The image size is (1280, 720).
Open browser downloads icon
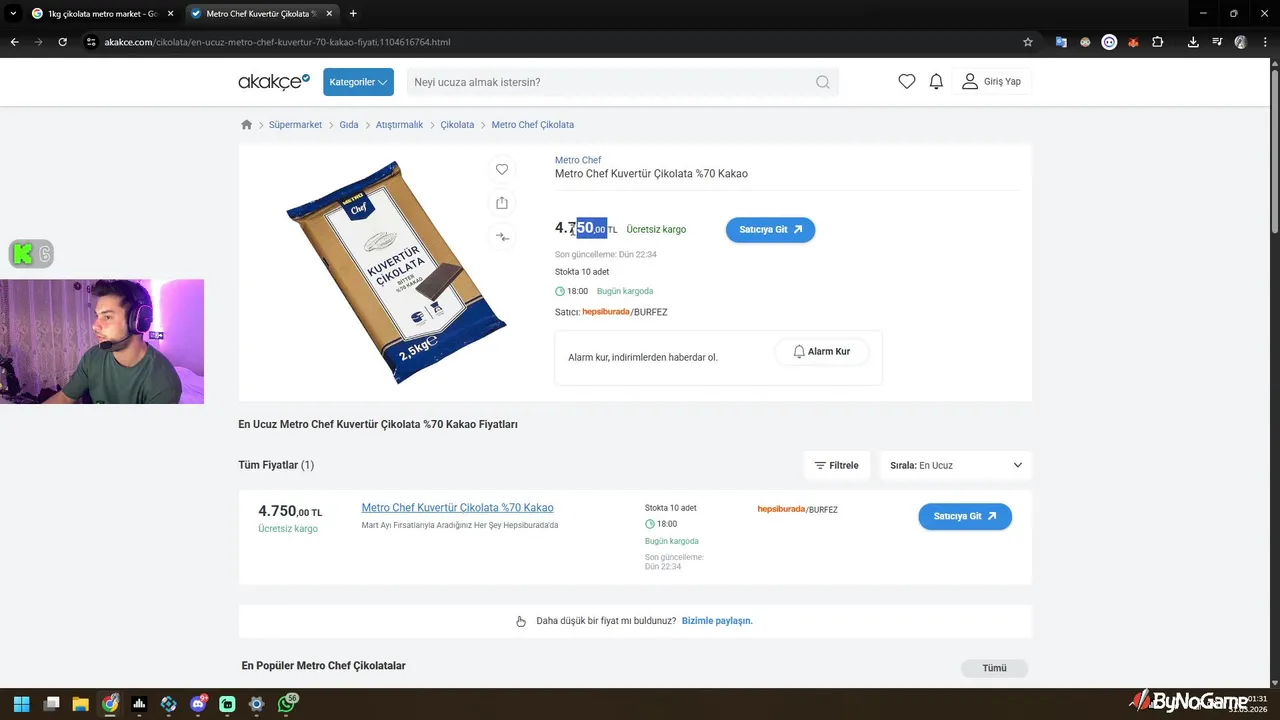pos(1193,42)
